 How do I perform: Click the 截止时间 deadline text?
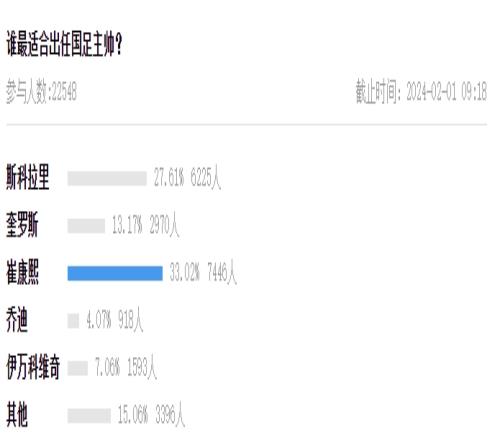422,91
